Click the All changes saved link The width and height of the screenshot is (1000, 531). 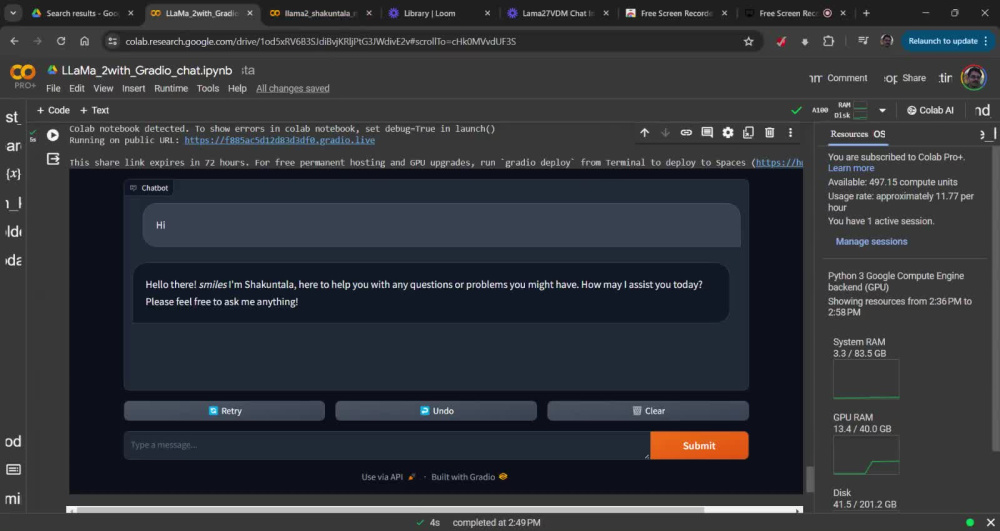pyautogui.click(x=293, y=89)
